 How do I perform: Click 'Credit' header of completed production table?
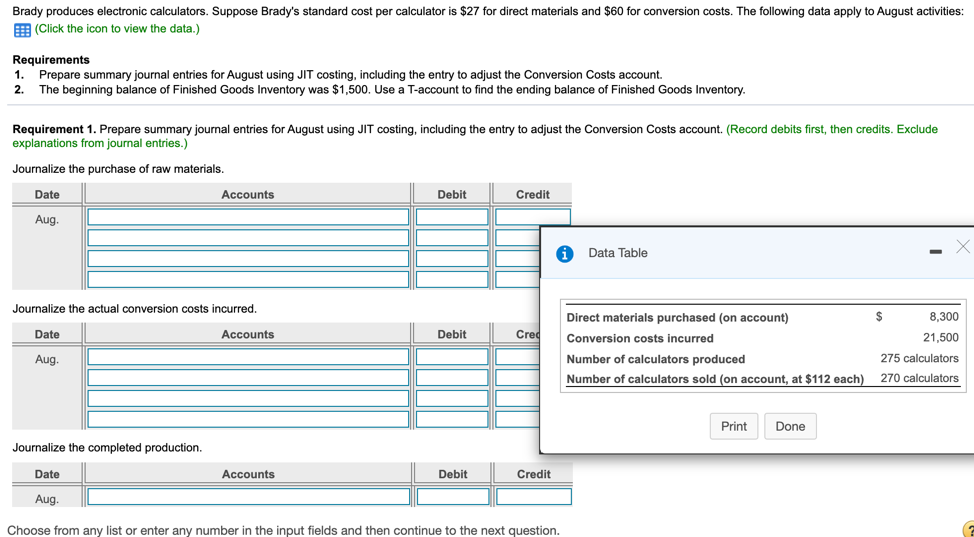click(x=534, y=474)
